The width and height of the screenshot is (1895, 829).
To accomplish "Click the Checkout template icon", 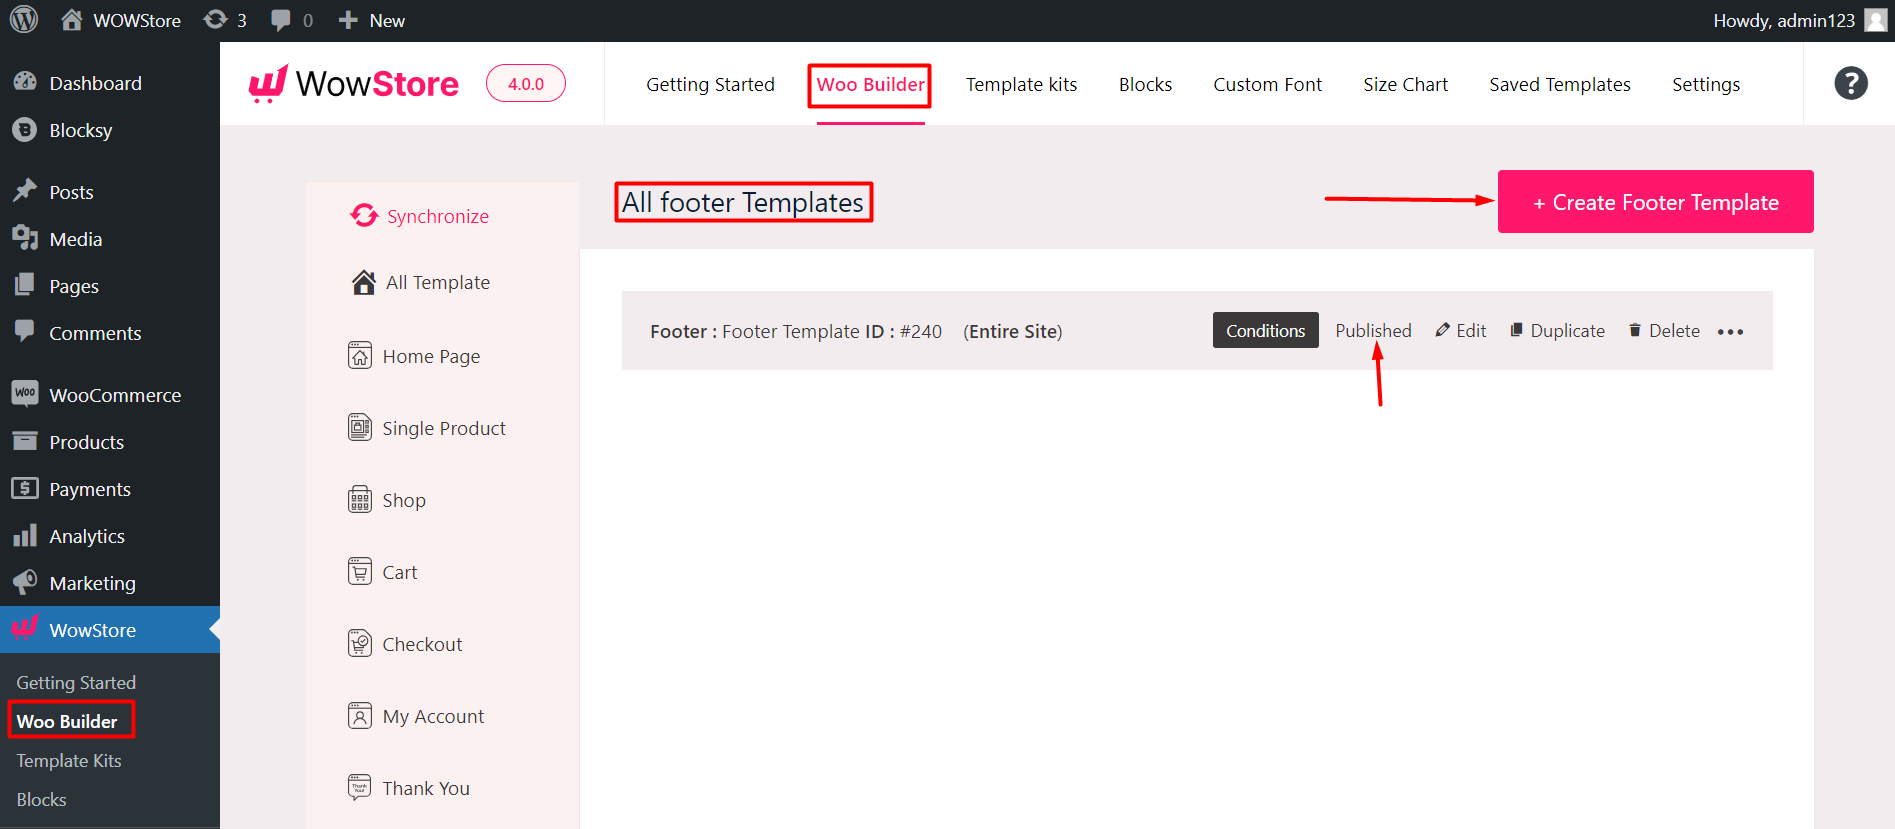I will (x=360, y=644).
